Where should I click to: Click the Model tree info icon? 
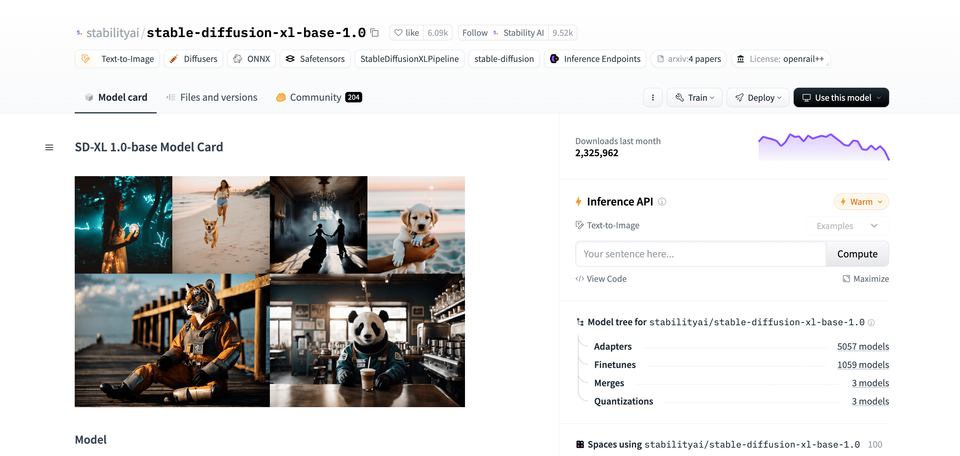871,323
